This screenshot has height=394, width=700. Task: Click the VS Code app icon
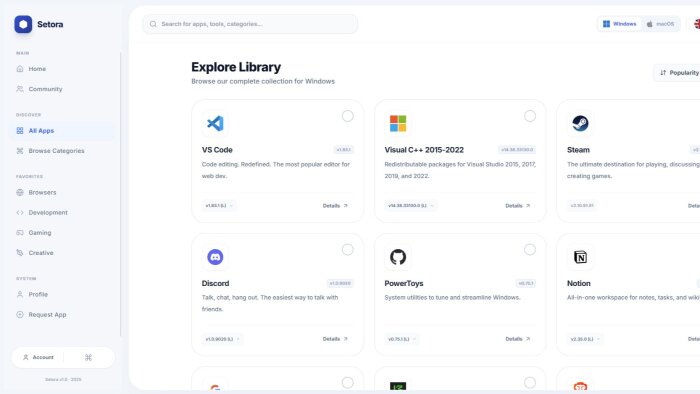coord(215,124)
